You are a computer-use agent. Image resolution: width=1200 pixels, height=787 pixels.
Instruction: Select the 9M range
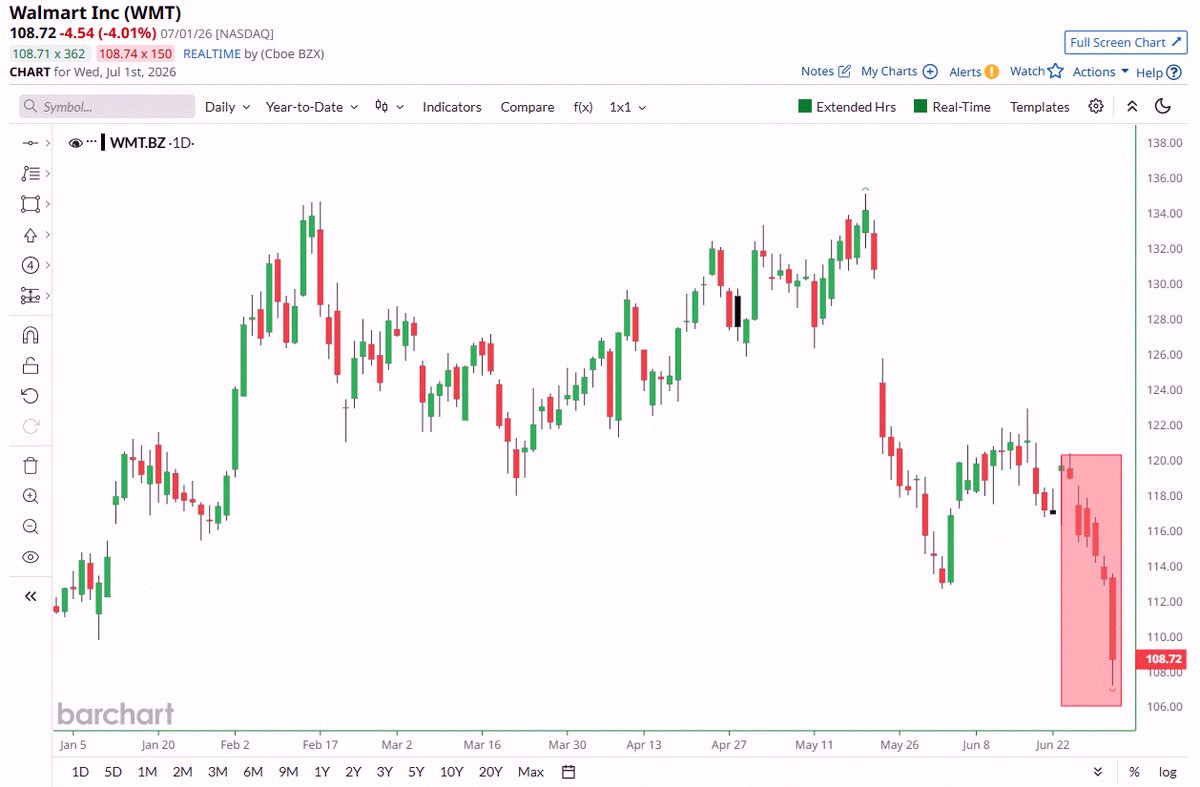(x=289, y=772)
